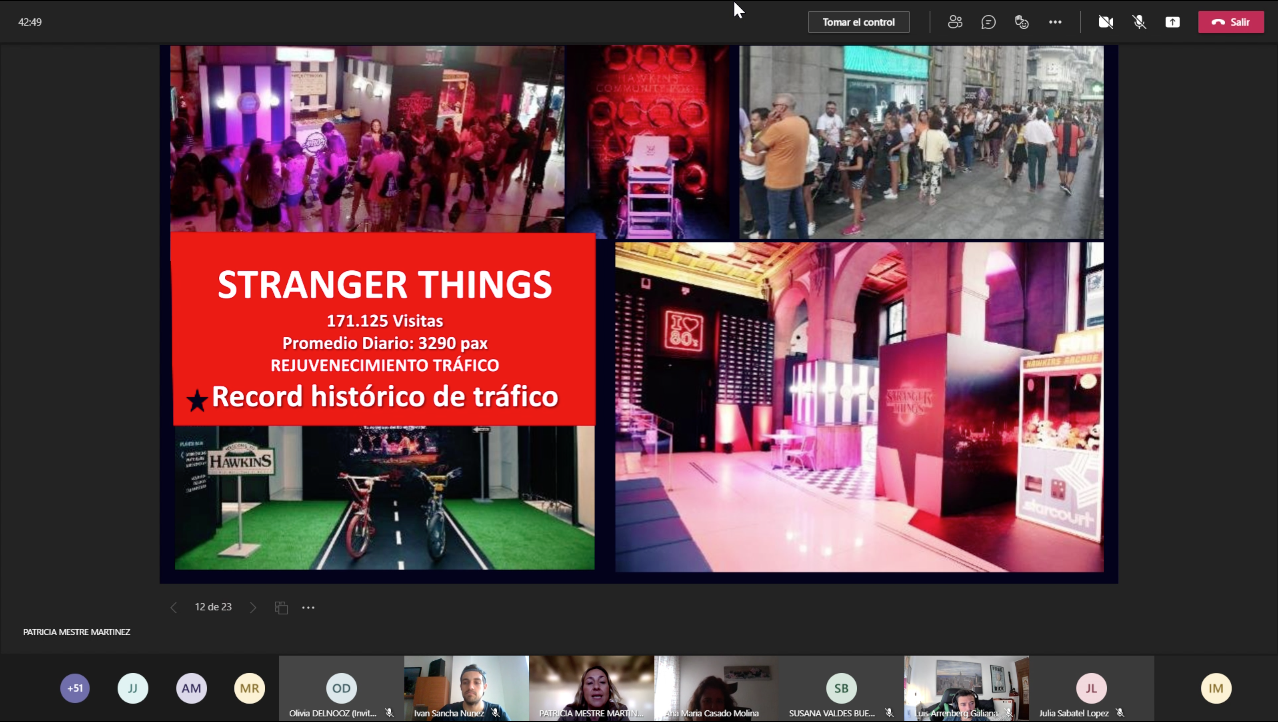
Task: Select the AM participant avatar
Action: tap(191, 688)
